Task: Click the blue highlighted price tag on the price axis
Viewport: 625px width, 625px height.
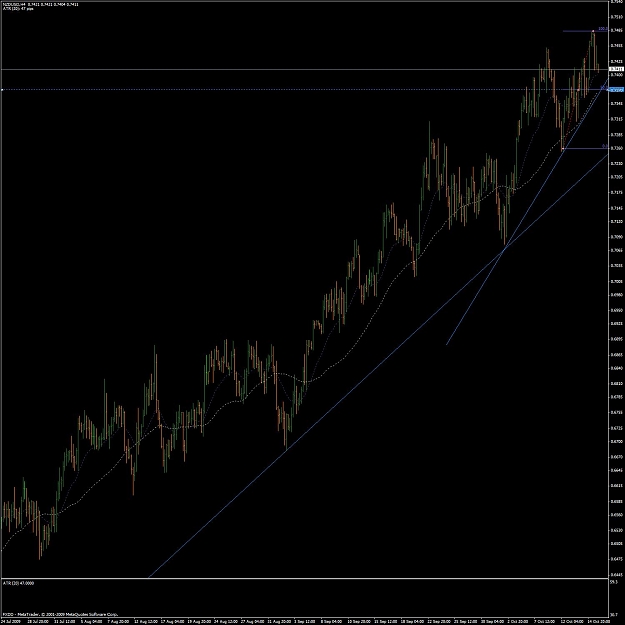Action: click(616, 90)
